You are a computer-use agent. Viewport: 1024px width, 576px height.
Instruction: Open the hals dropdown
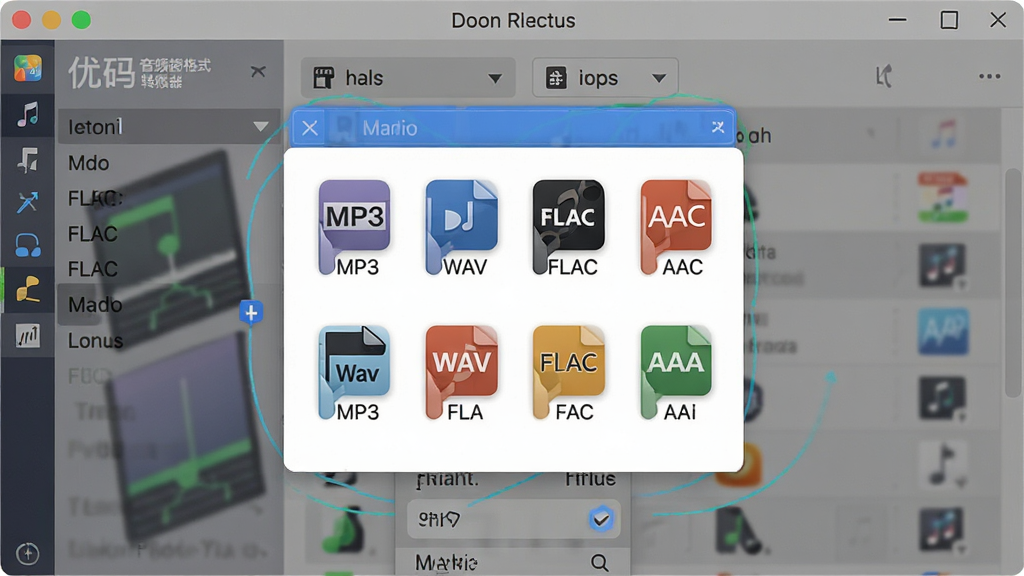(408, 78)
